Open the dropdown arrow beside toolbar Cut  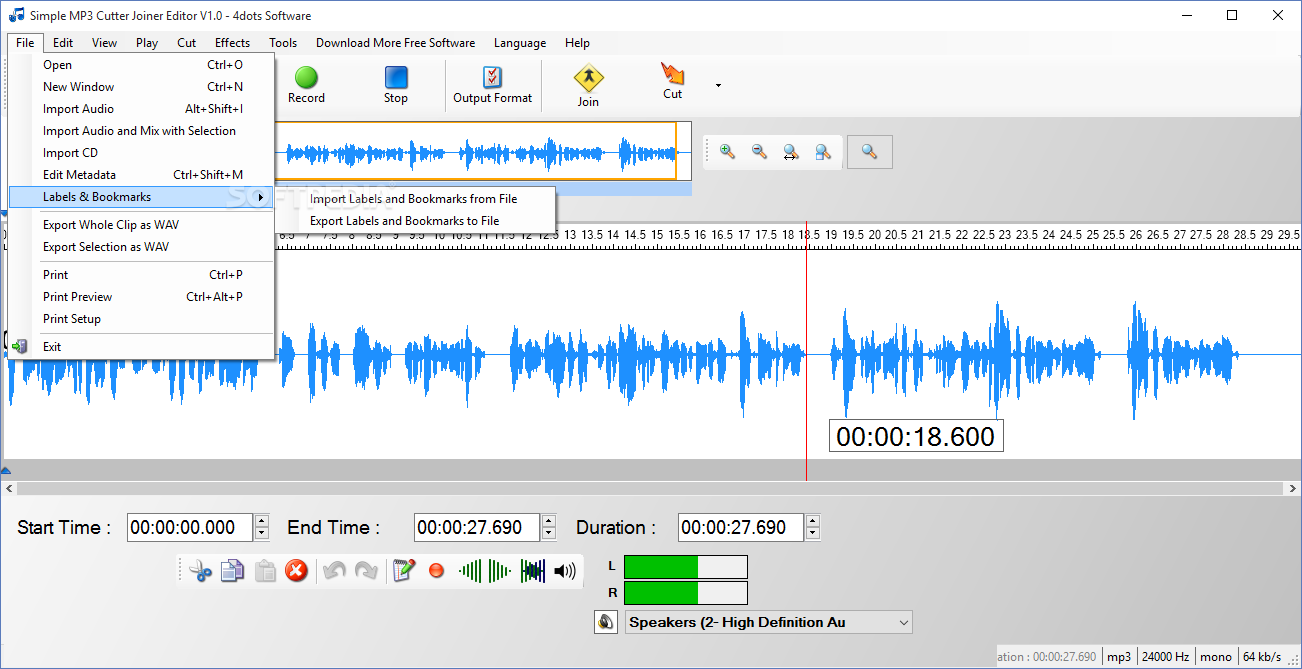point(718,86)
